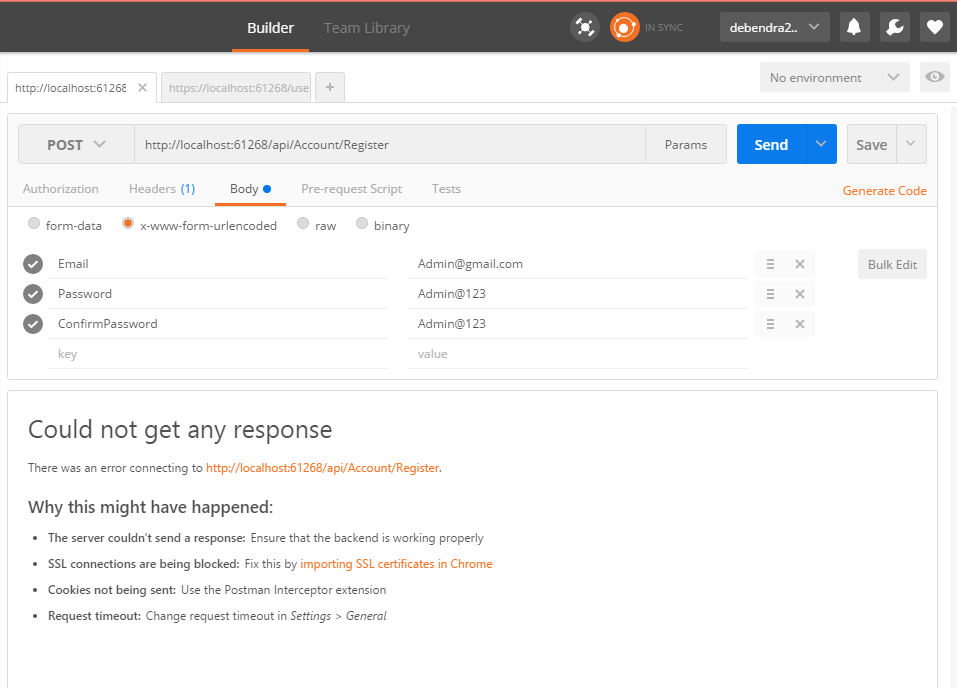Click the Password key field
This screenshot has height=688, width=957.
218,294
